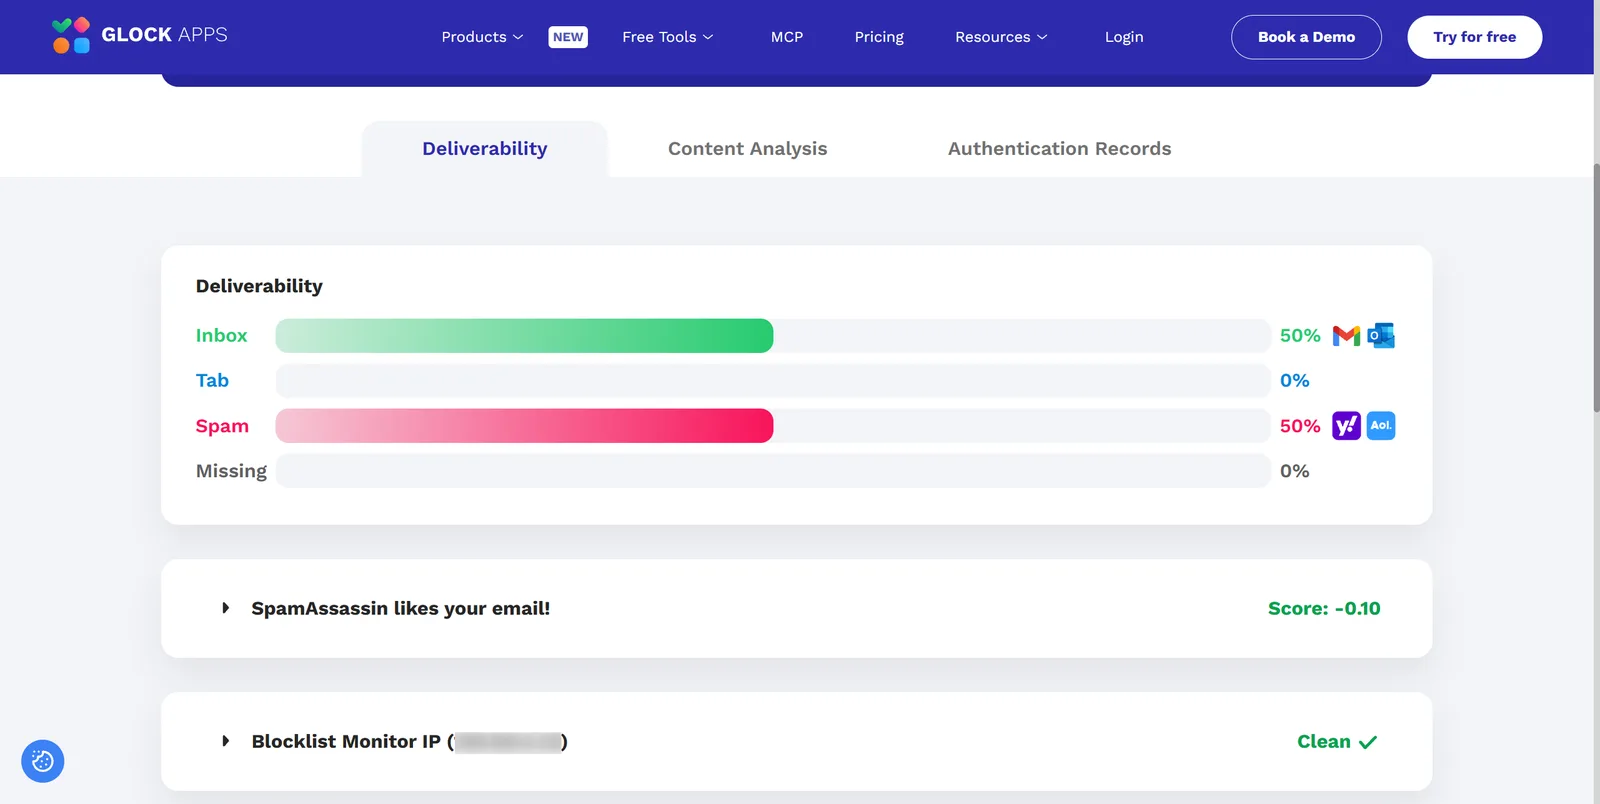Click the AOL icon in Spam row
1600x804 pixels.
1381,426
